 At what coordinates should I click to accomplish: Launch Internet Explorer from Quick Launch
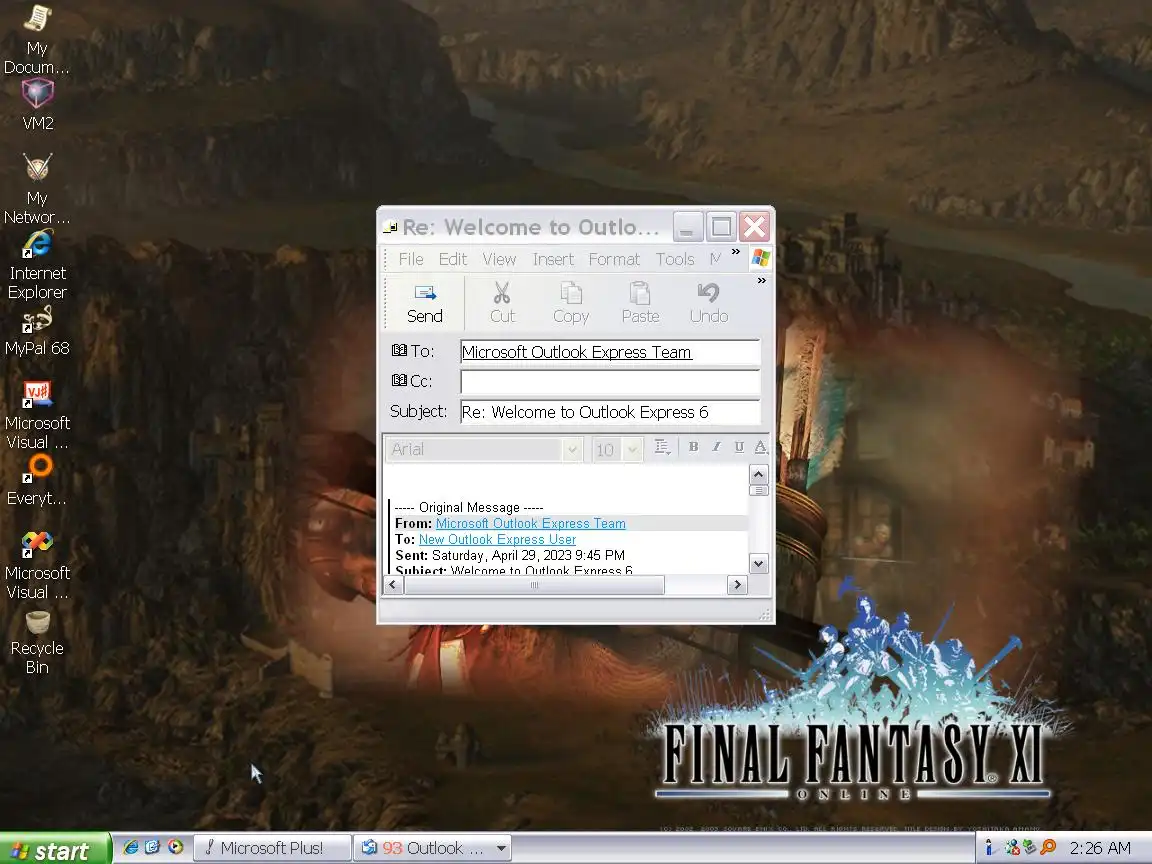131,848
